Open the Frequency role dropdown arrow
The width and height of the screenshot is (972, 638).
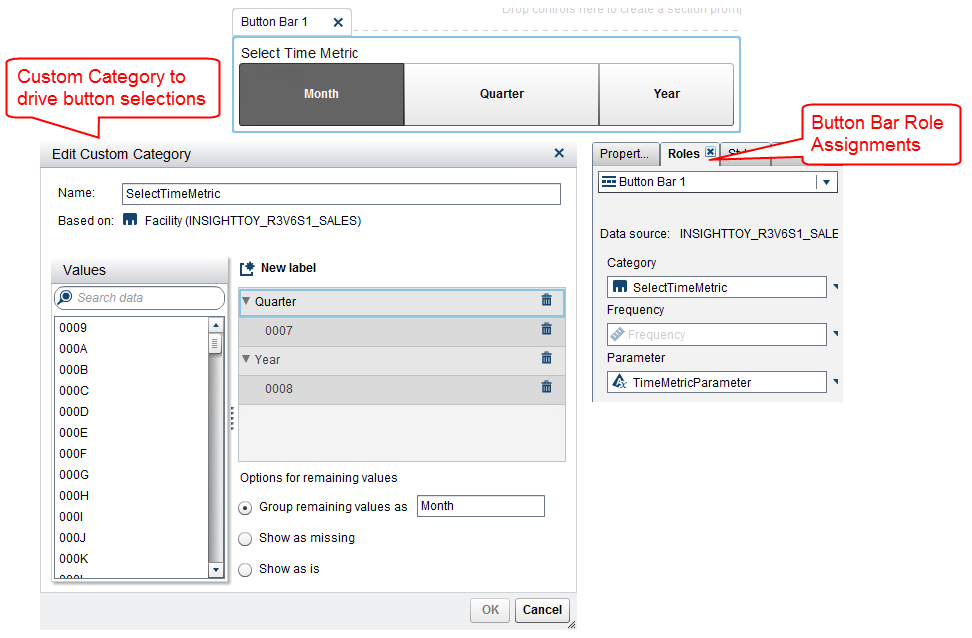tap(836, 334)
